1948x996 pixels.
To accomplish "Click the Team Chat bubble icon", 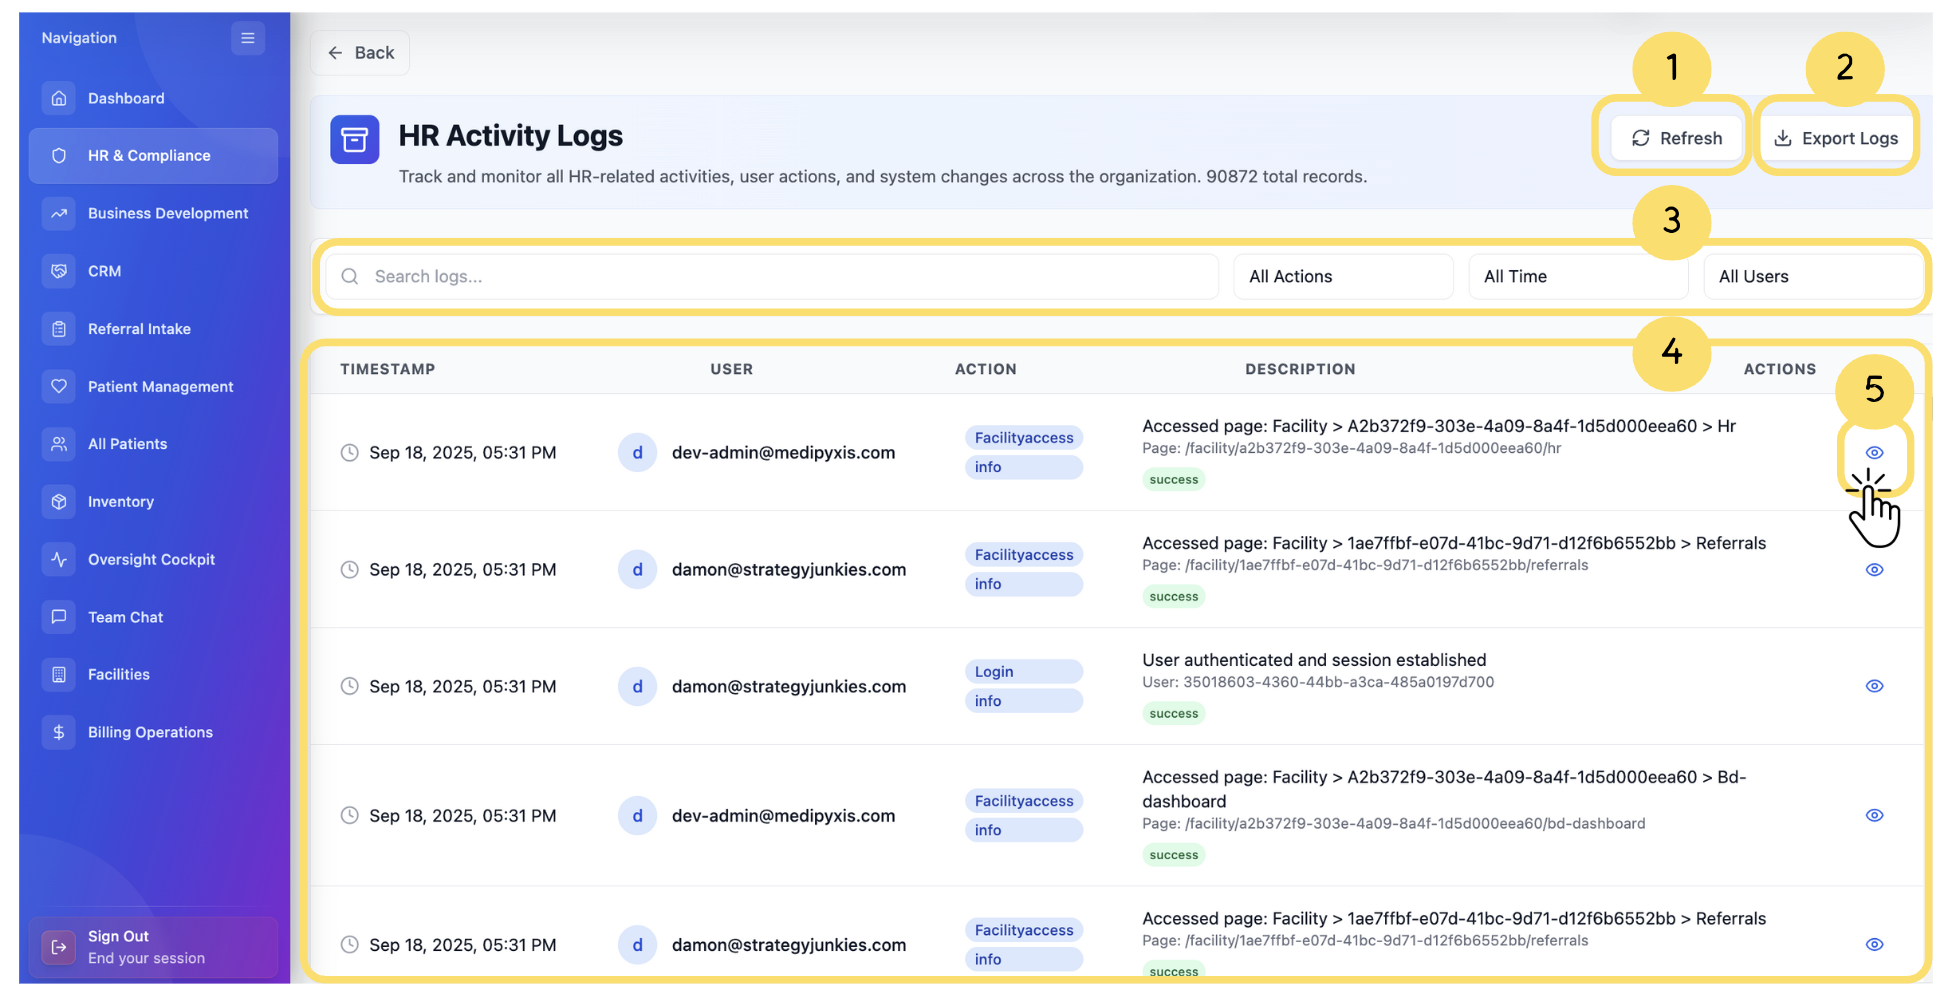I will [59, 617].
